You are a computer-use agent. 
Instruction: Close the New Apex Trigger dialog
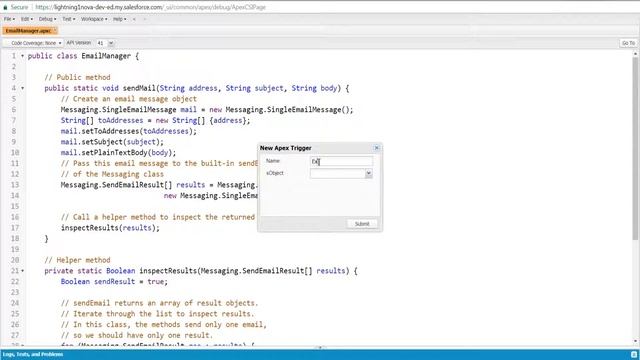click(x=377, y=148)
